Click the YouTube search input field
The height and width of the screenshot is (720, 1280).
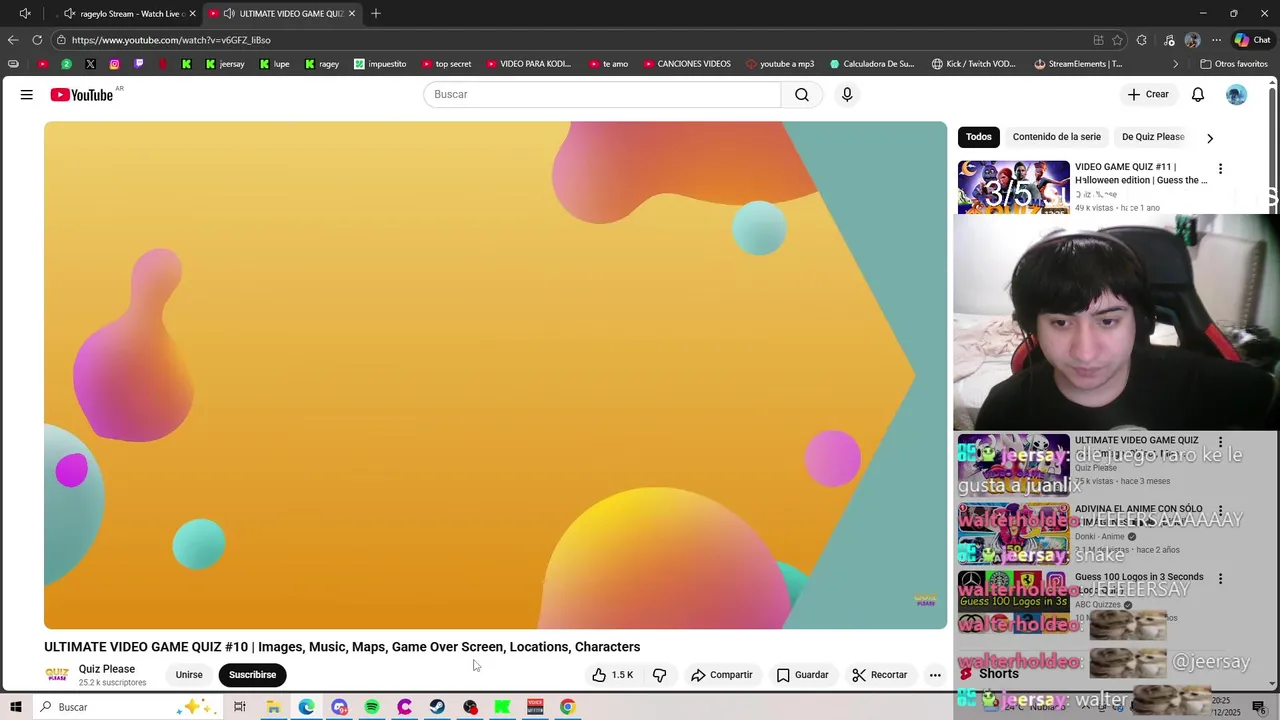(602, 94)
